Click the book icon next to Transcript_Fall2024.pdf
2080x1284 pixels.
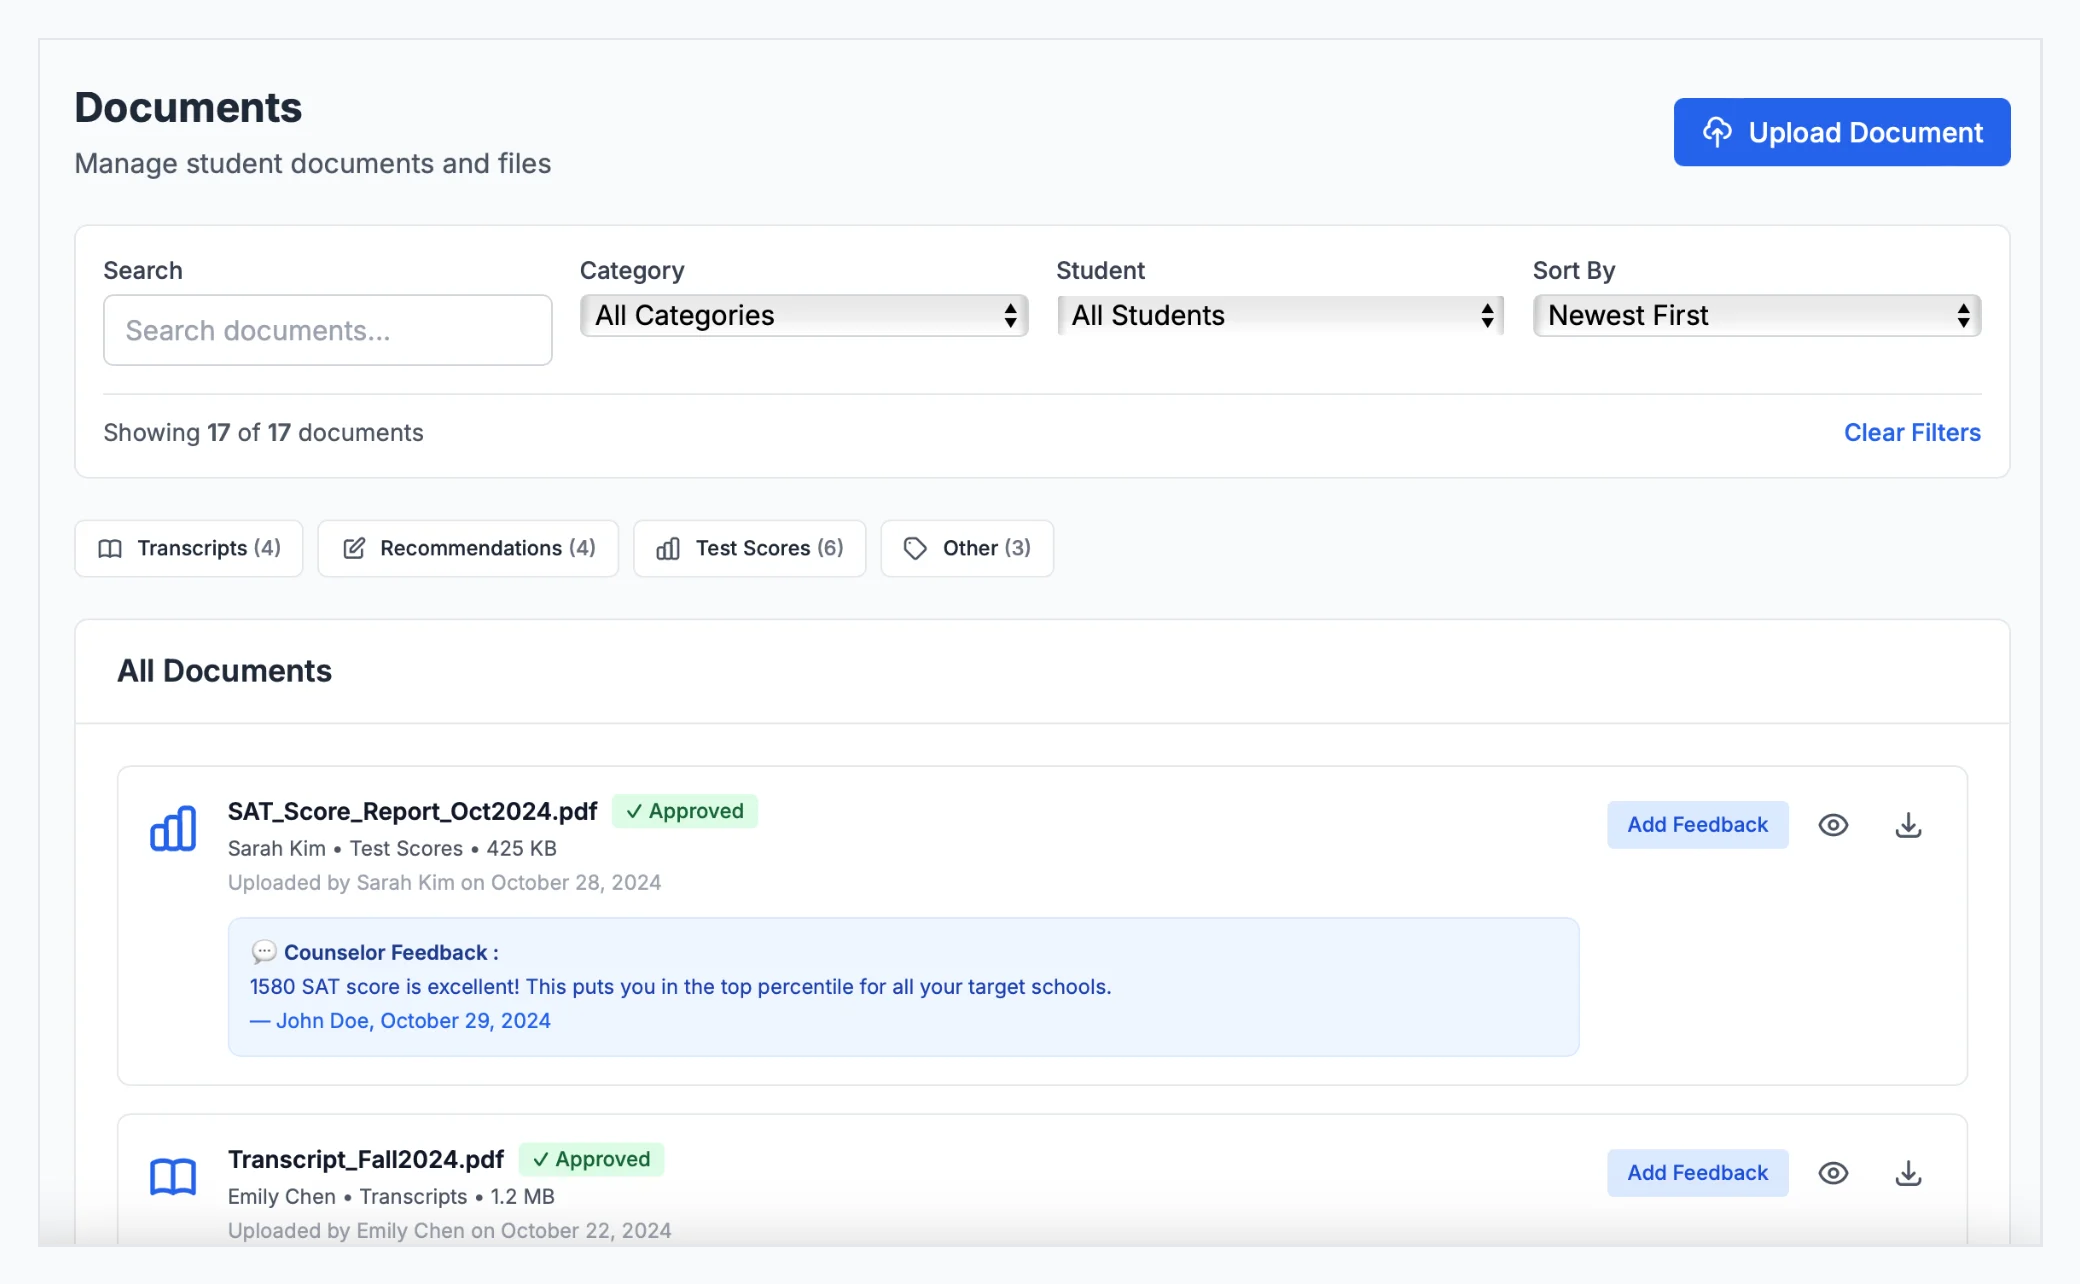click(x=173, y=1176)
